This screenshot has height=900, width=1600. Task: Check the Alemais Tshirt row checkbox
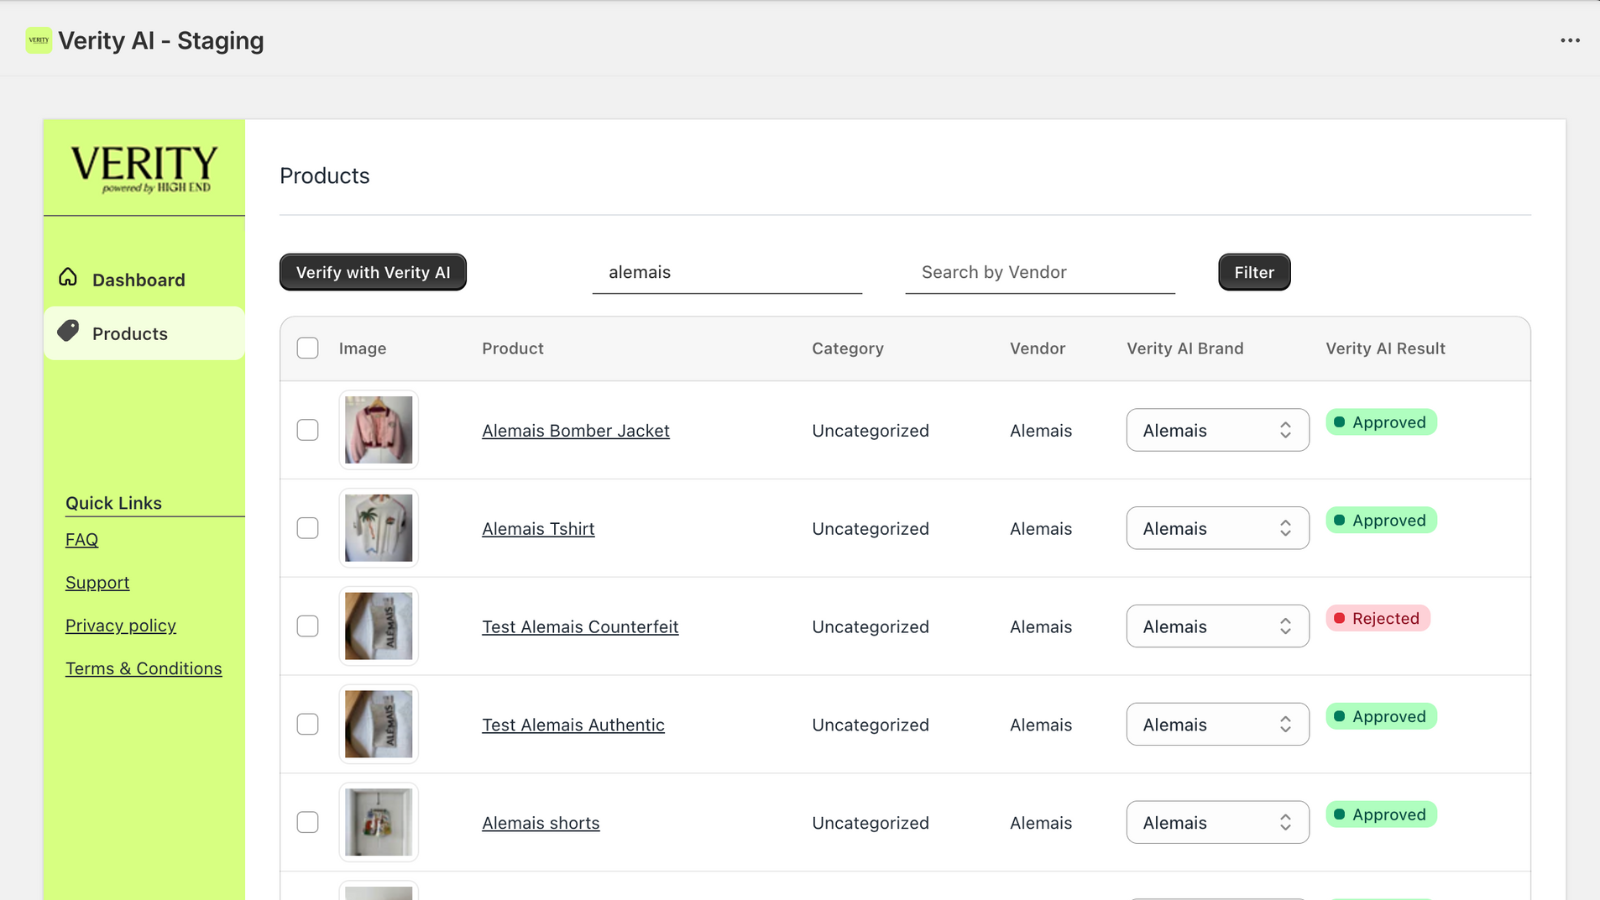[308, 528]
